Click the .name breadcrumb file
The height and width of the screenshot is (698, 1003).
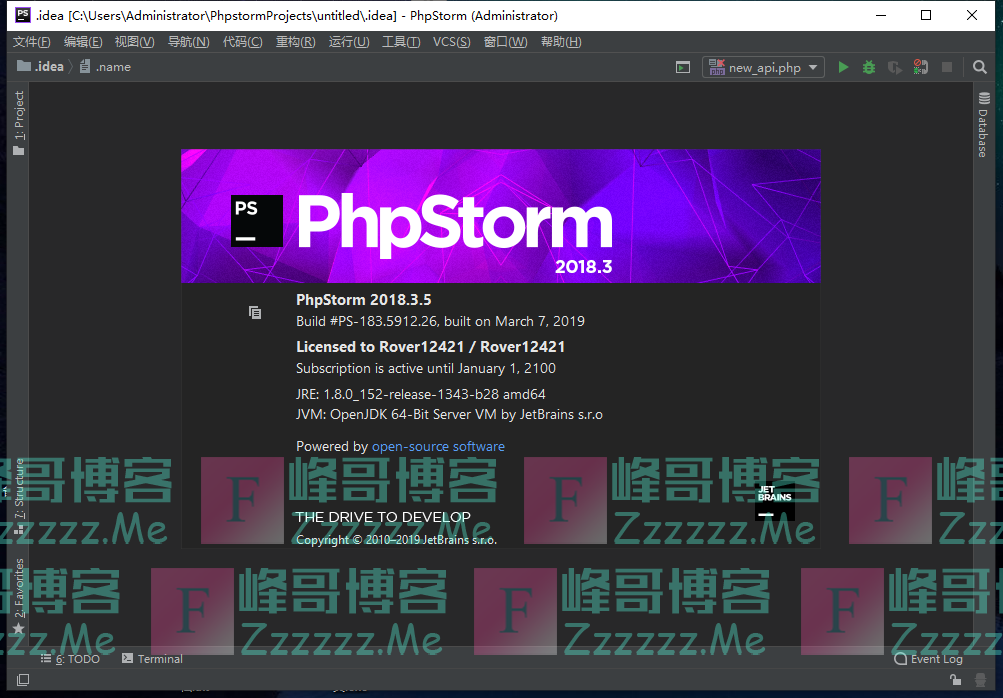click(x=106, y=67)
